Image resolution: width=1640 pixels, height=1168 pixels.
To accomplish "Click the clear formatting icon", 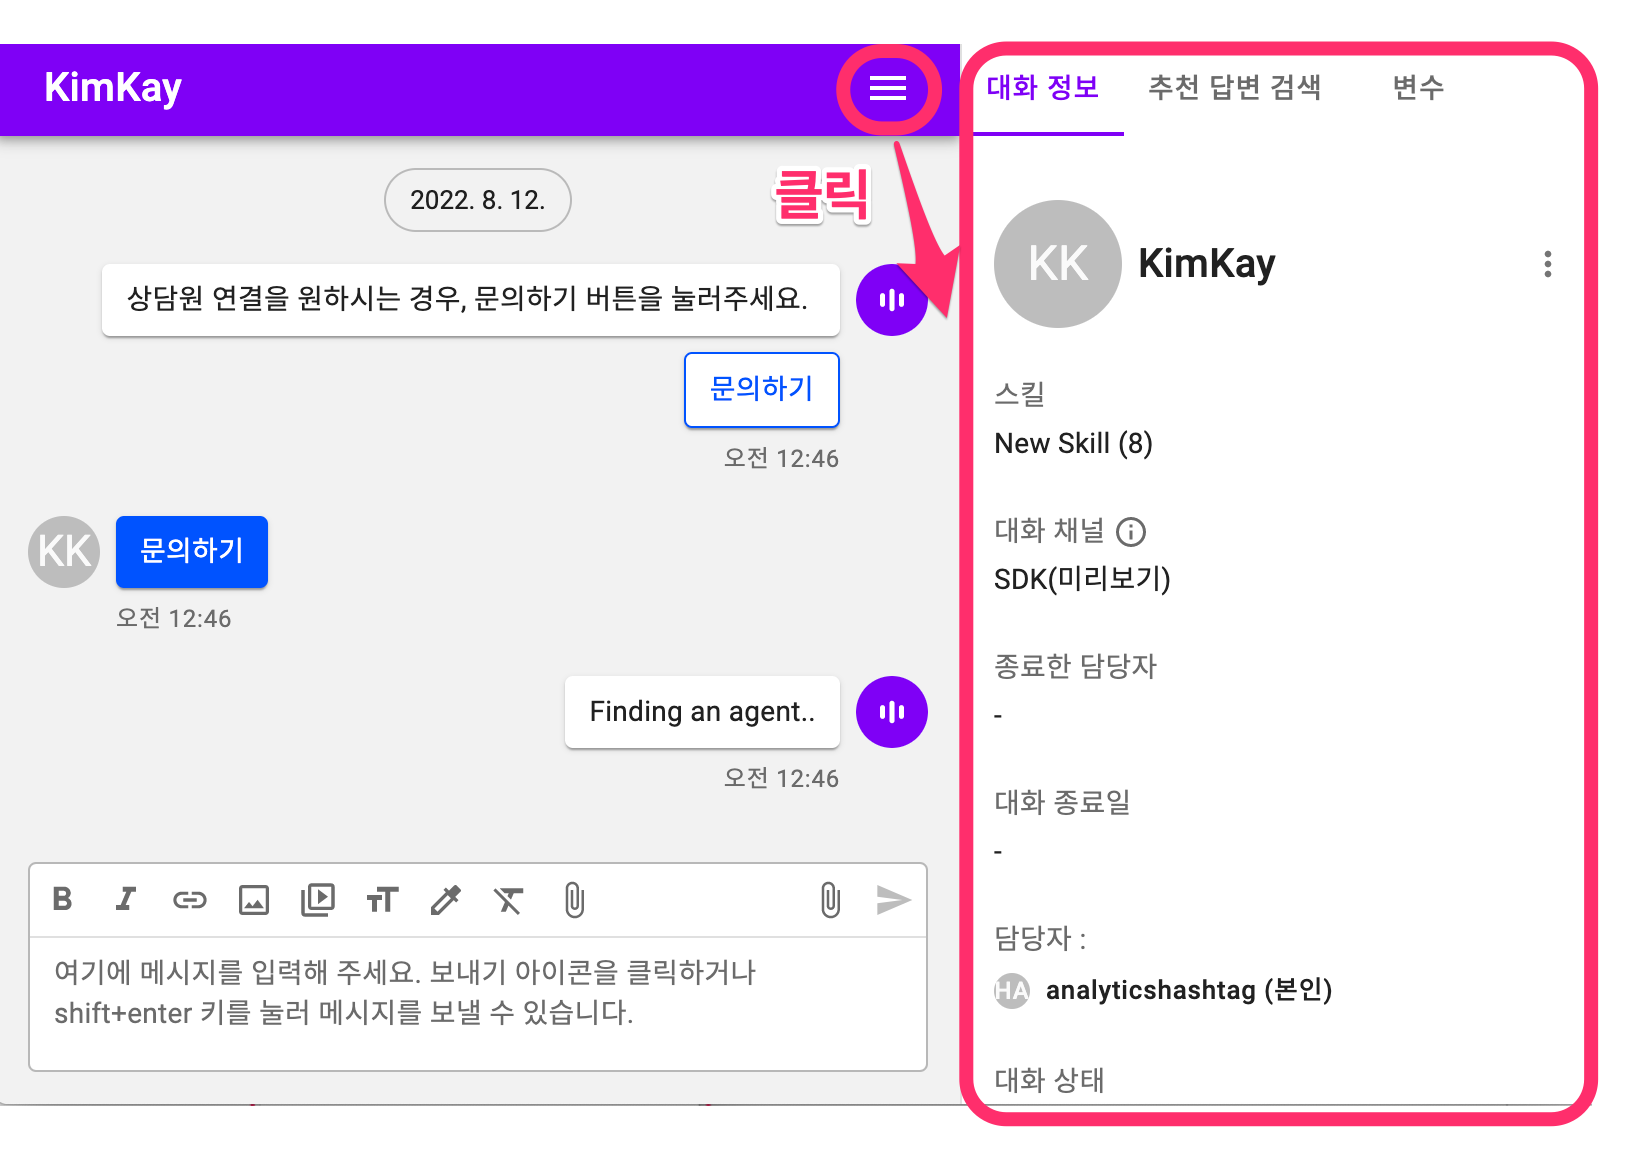I will click(509, 900).
